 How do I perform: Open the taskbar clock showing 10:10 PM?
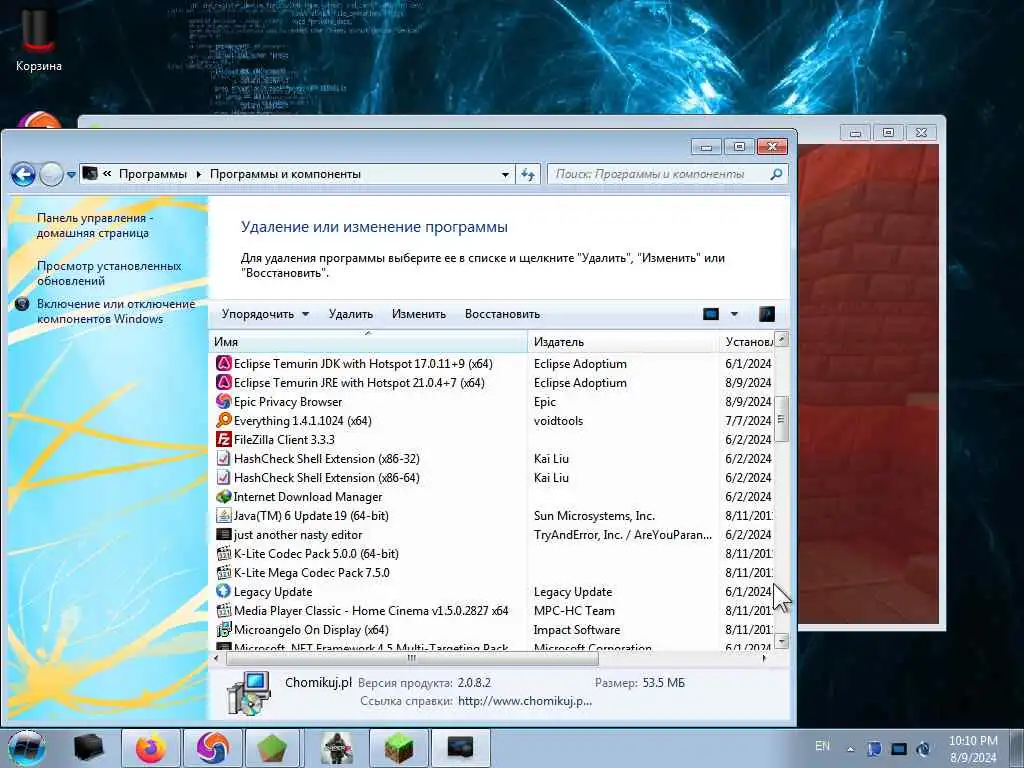coord(973,749)
